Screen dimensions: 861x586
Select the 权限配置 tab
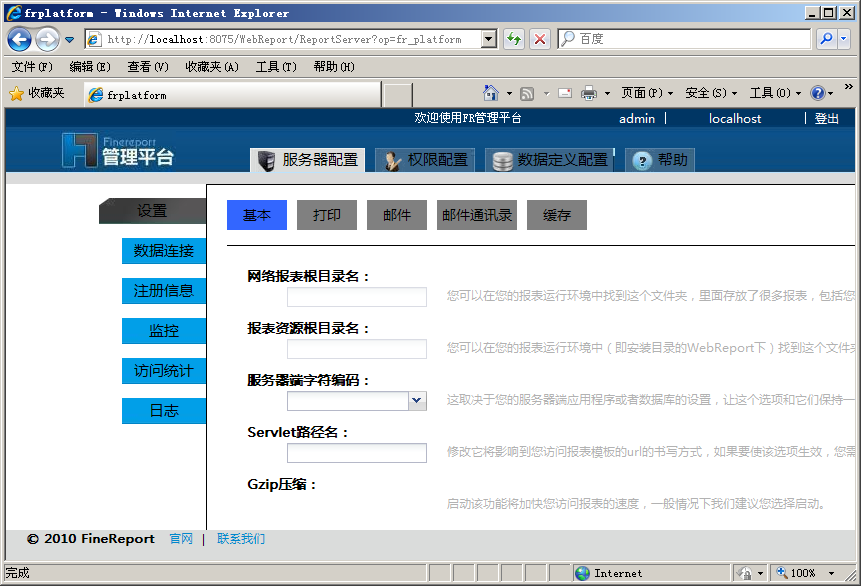[425, 160]
